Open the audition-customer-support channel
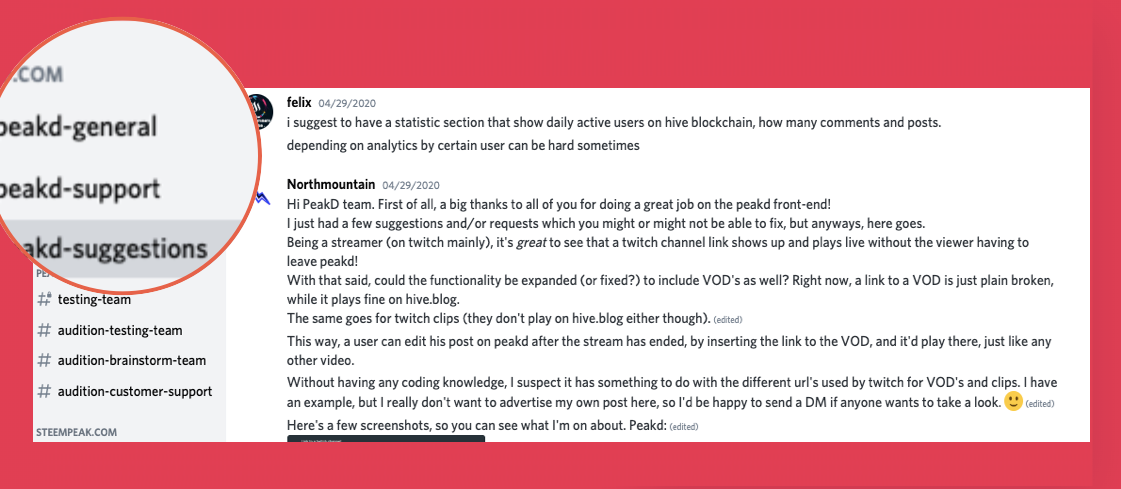The width and height of the screenshot is (1121, 489). pyautogui.click(x=135, y=391)
